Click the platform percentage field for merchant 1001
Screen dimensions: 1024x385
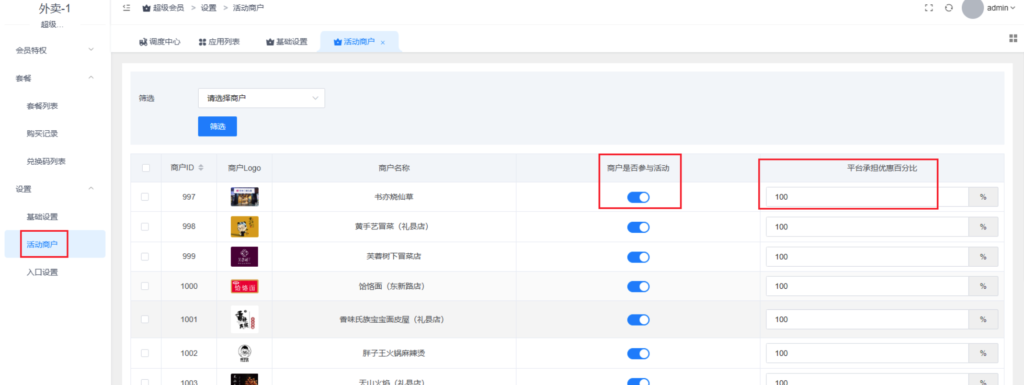pos(867,320)
